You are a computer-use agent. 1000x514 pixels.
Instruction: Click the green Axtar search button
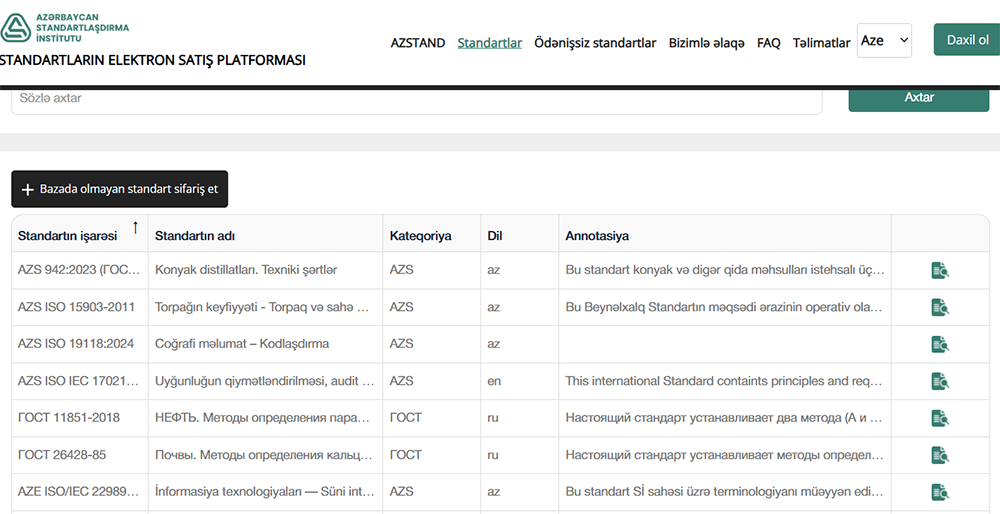918,98
